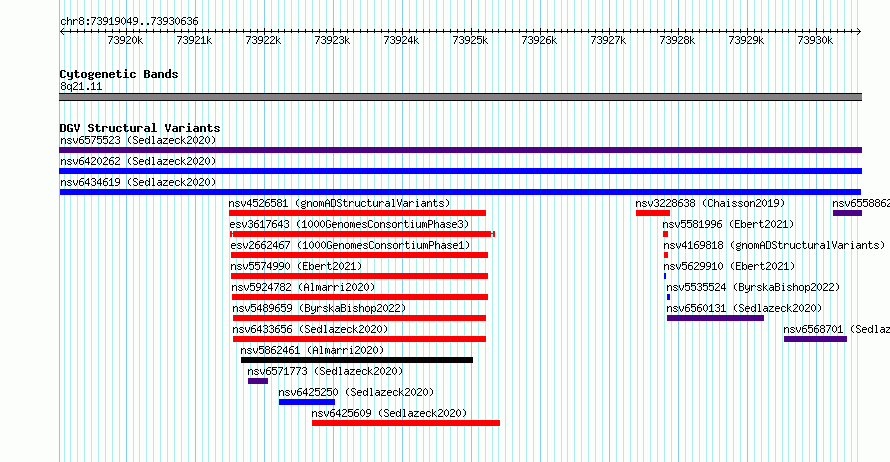Click the 73927k ruler tick label
Image resolution: width=890 pixels, height=462 pixels.
point(608,40)
